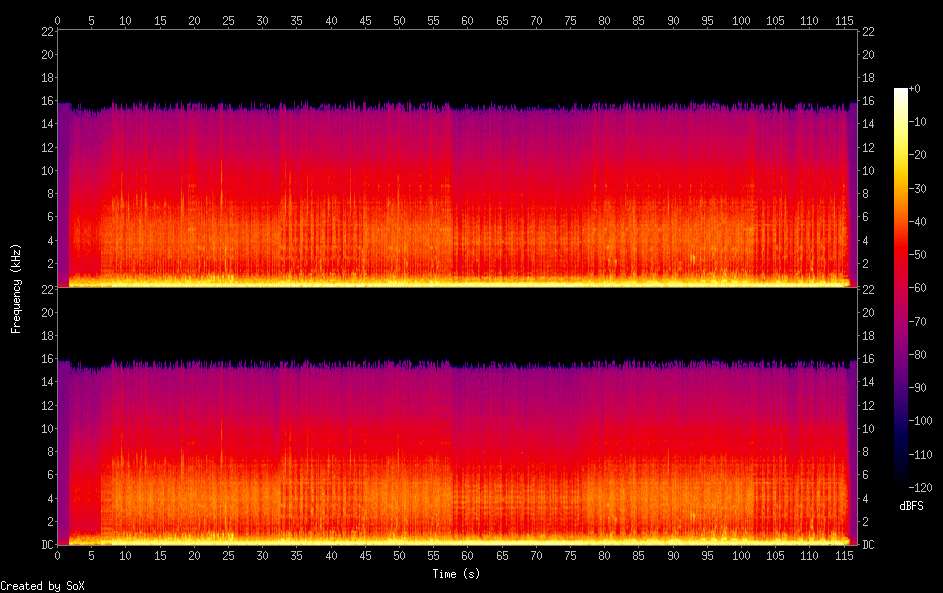Click the 'DC' label on the right frequency axis

[x=868, y=545]
